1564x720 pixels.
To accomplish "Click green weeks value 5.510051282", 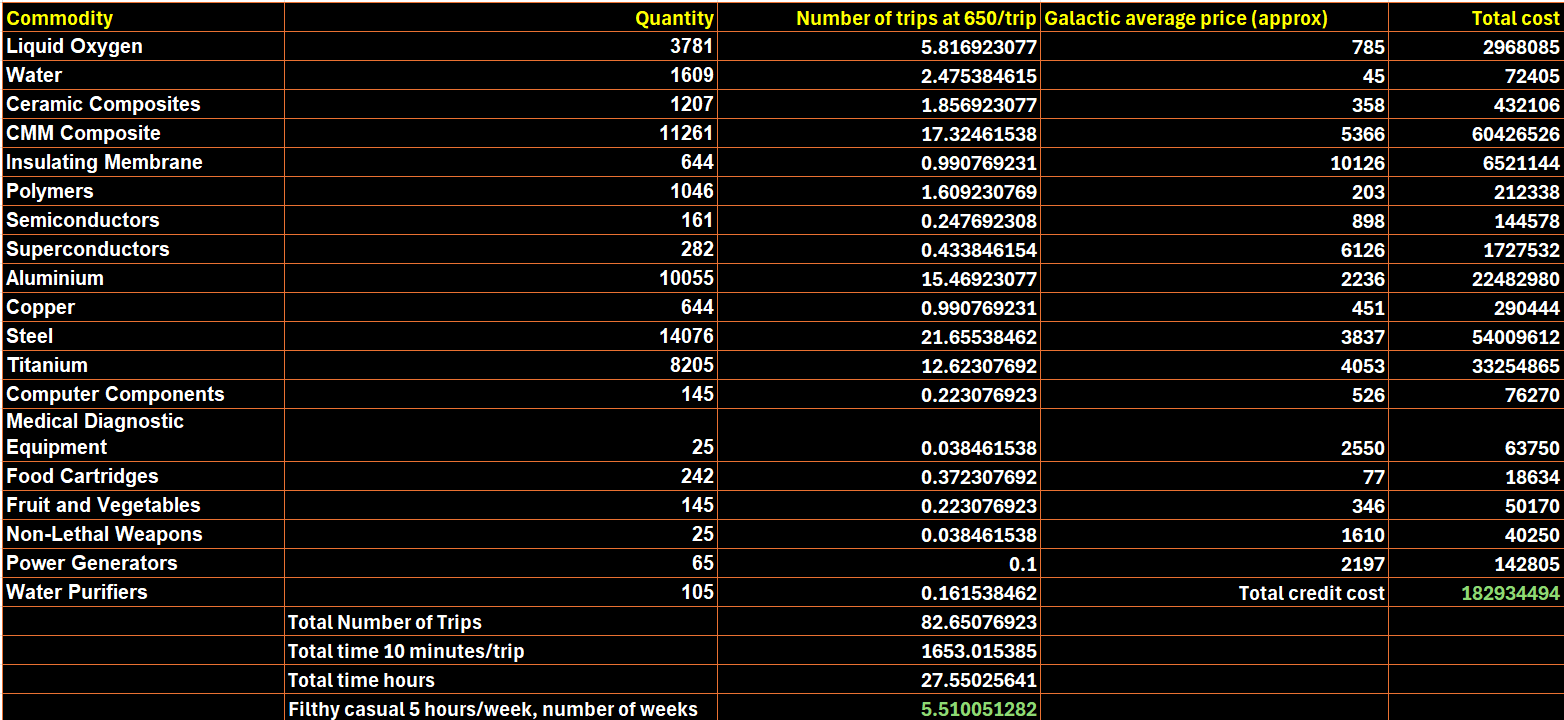I will point(879,708).
